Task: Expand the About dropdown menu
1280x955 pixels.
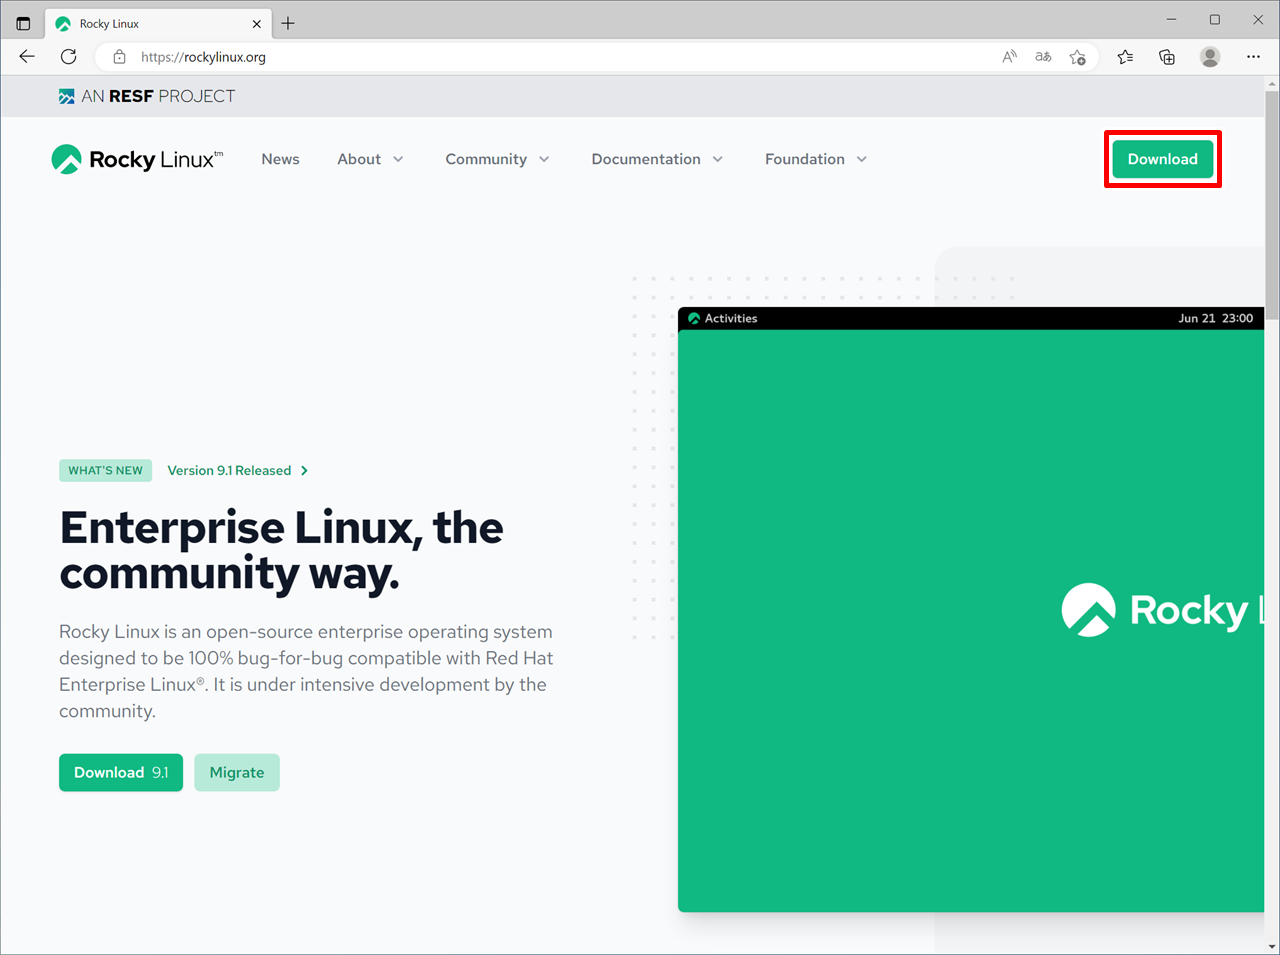Action: [x=370, y=159]
